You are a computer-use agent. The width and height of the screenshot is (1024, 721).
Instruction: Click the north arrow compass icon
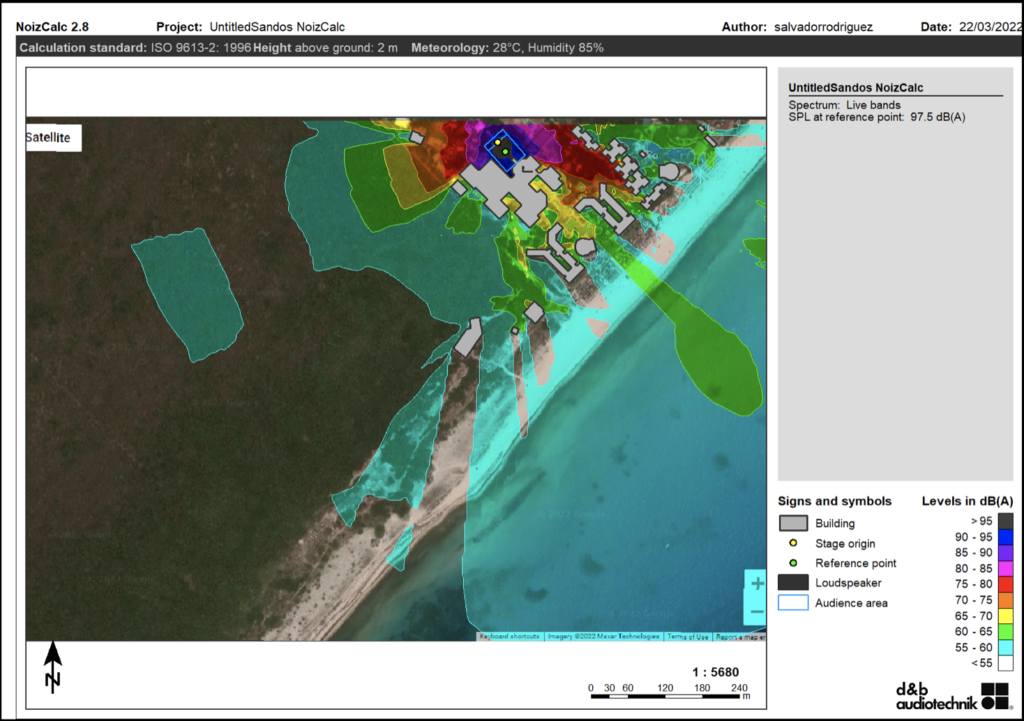[x=53, y=667]
